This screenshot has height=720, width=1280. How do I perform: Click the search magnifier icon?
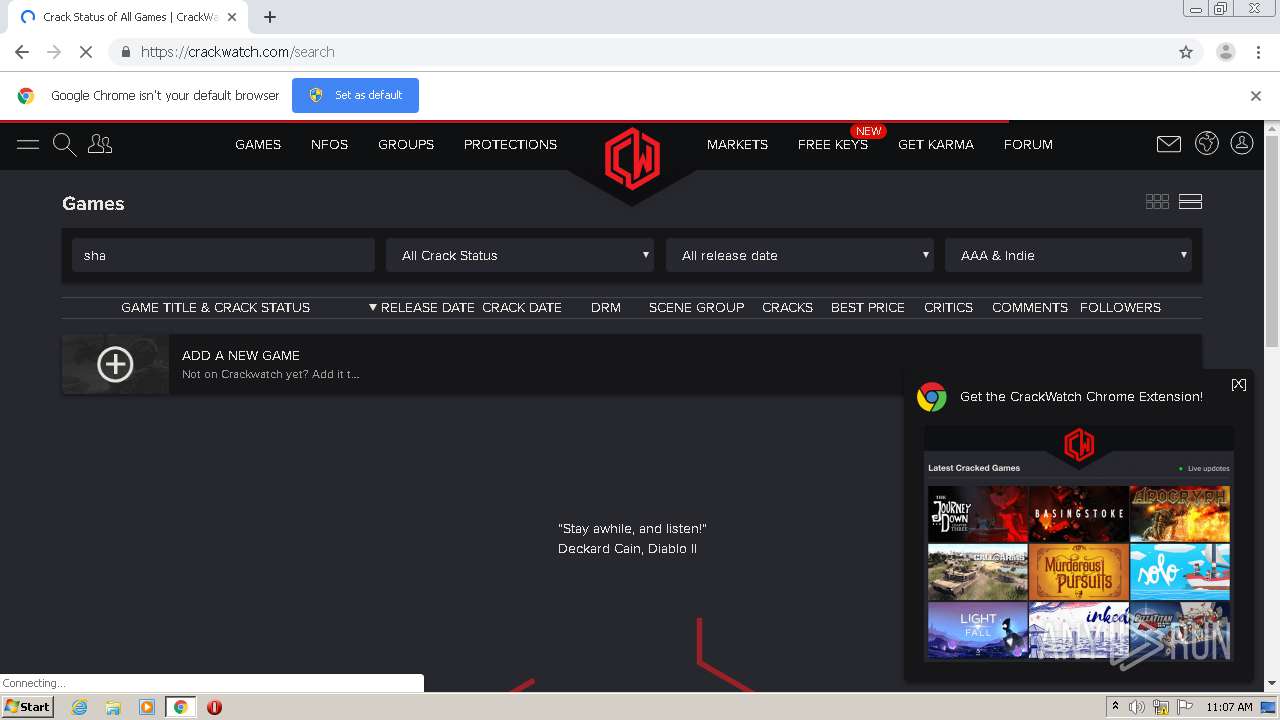point(64,145)
